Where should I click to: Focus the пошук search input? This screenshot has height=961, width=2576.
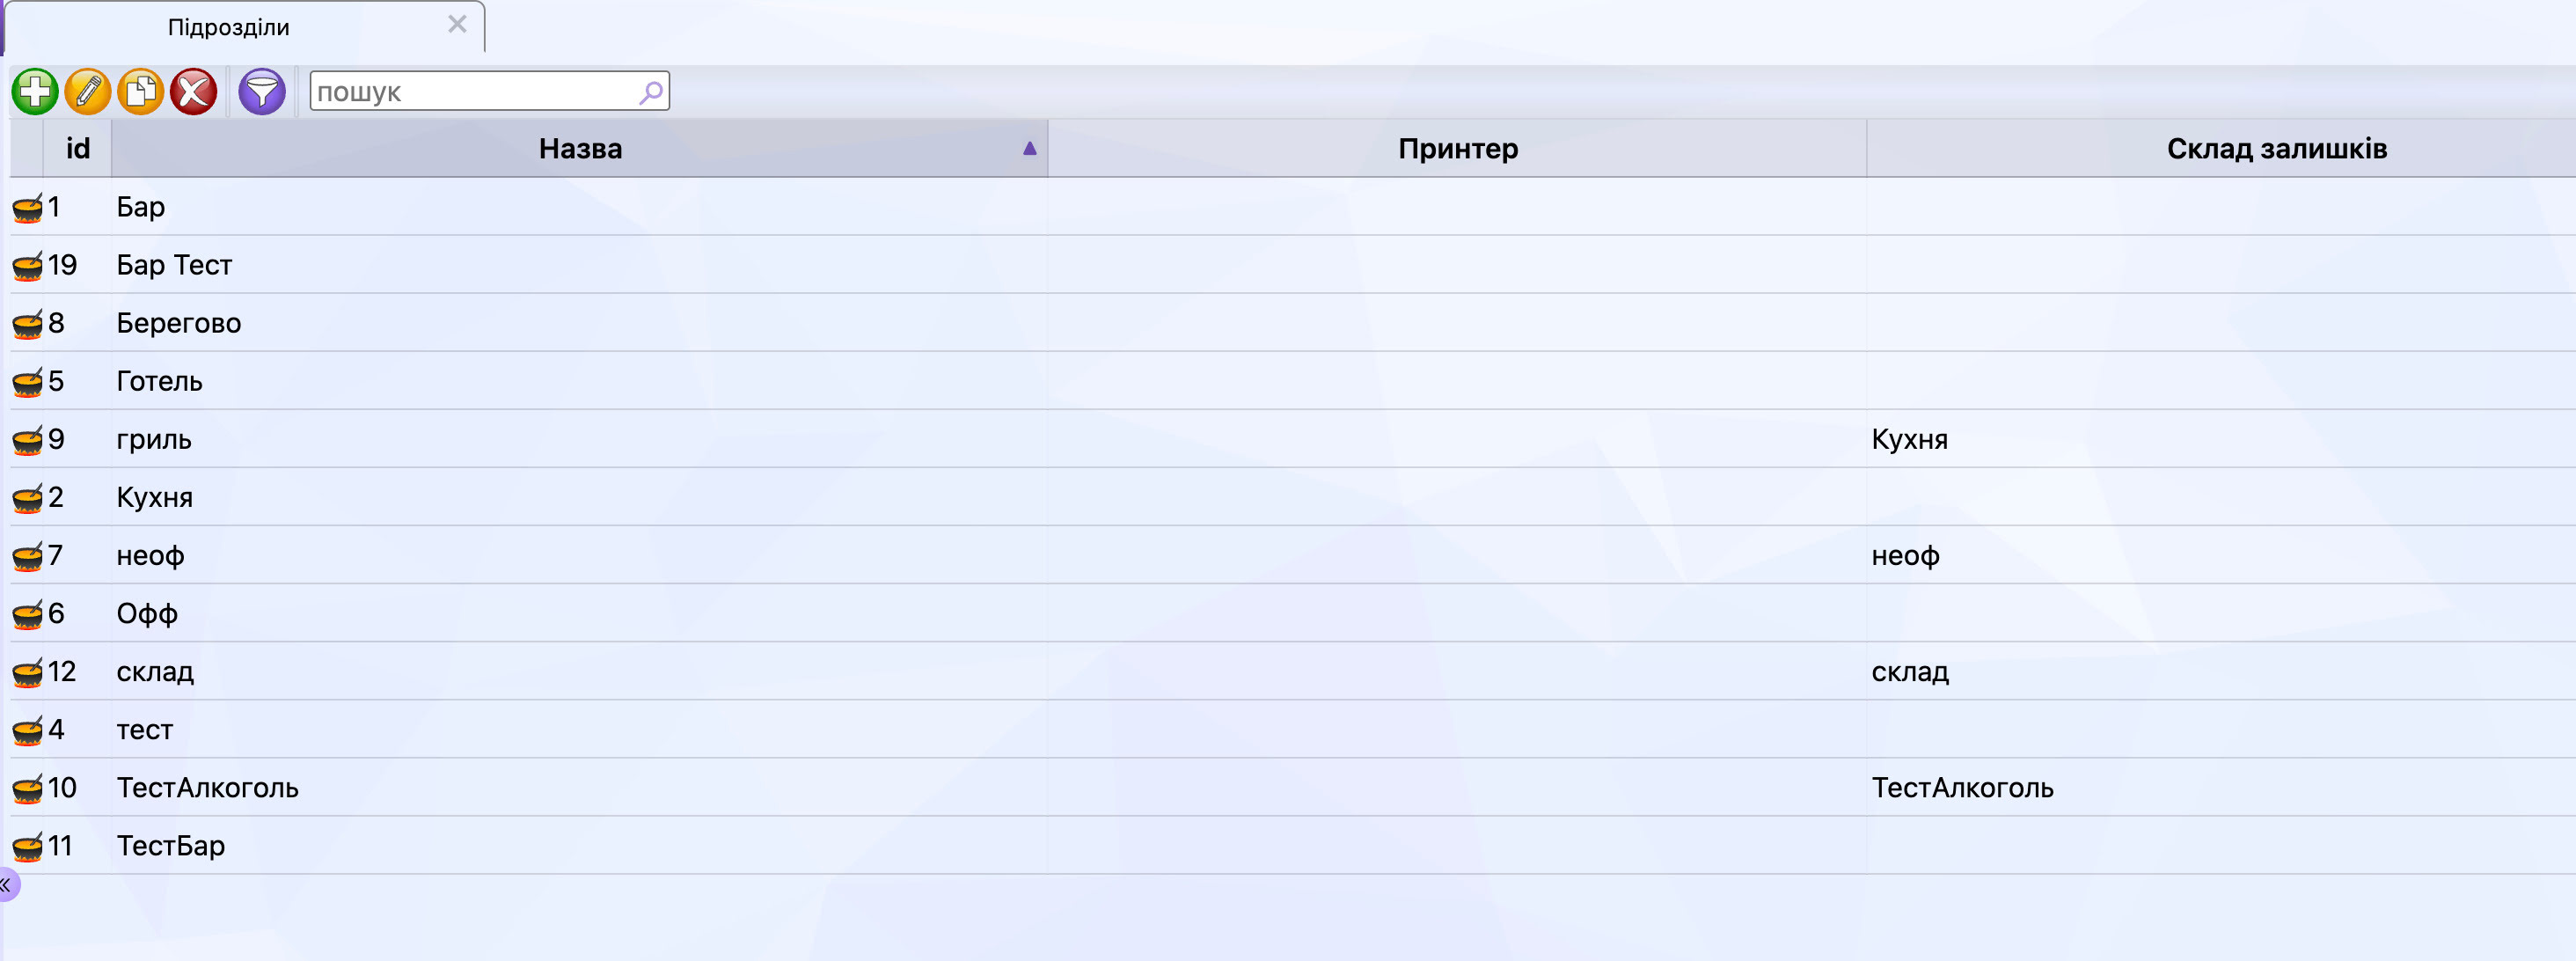click(475, 92)
